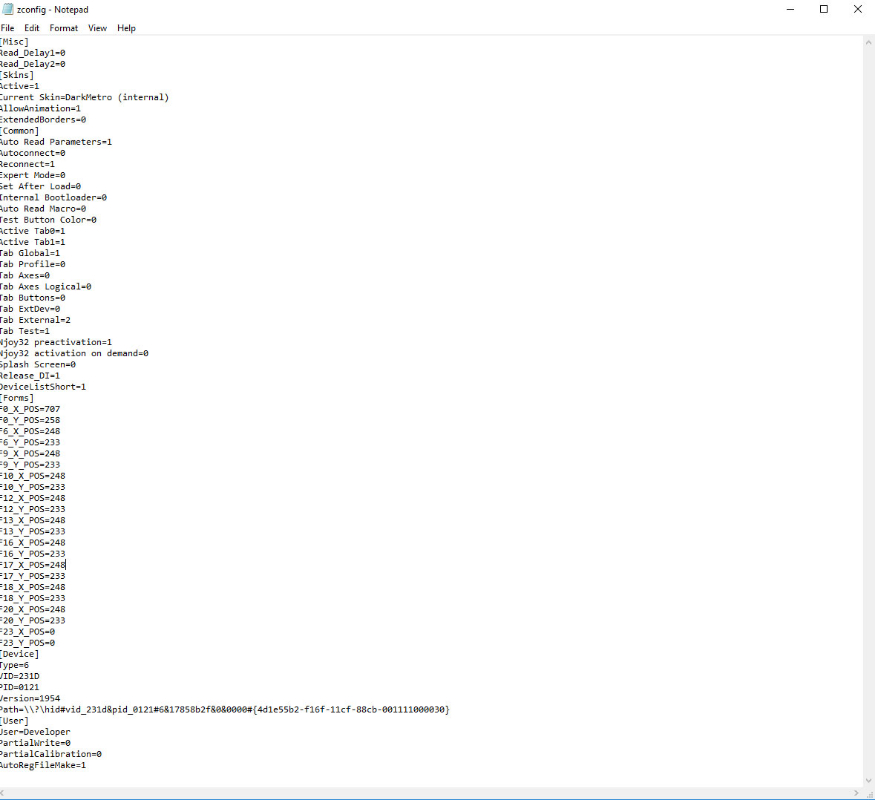Maximize the Notepad window
Screen dimensions: 875x800
click(823, 9)
